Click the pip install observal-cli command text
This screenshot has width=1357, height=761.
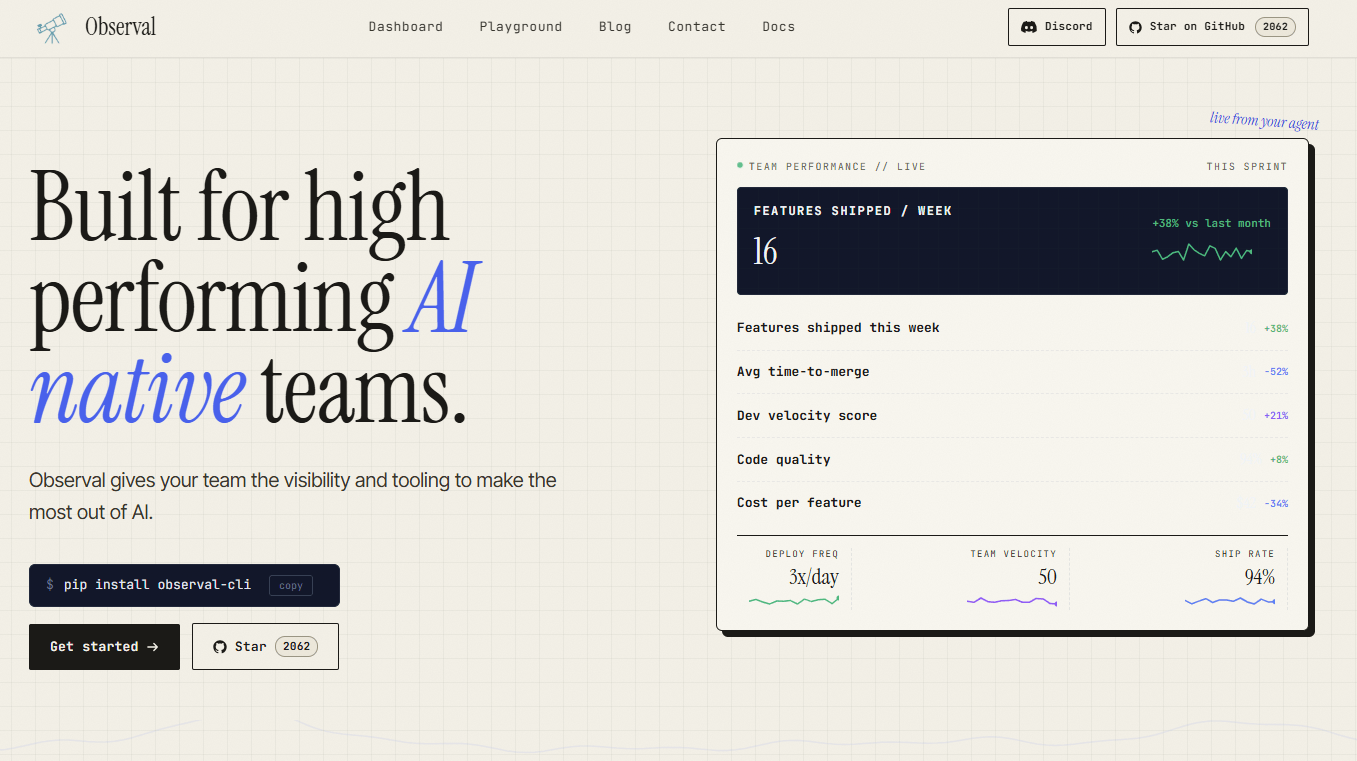point(157,585)
